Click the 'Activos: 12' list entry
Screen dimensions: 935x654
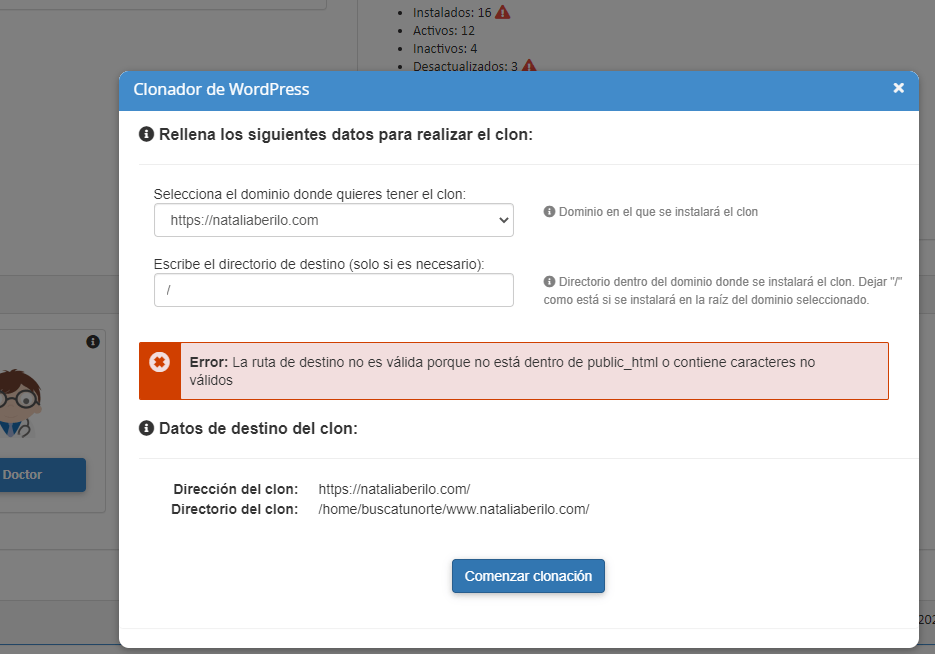tap(444, 30)
